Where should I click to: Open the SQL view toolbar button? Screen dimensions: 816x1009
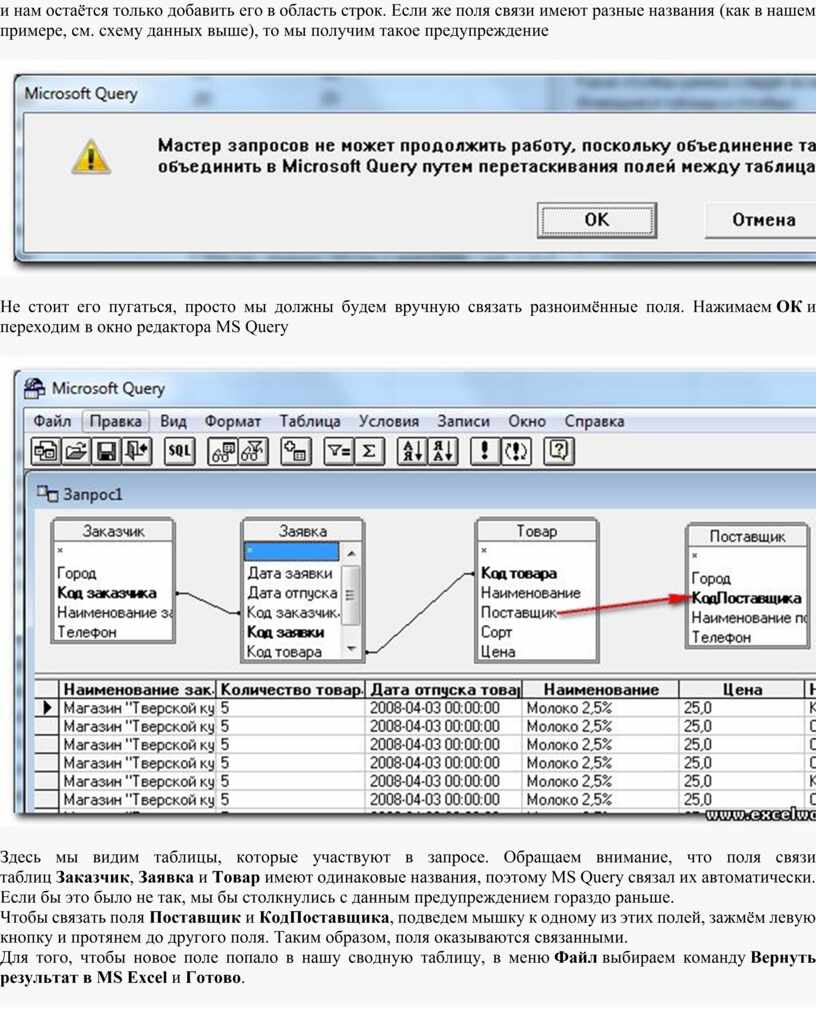[179, 451]
